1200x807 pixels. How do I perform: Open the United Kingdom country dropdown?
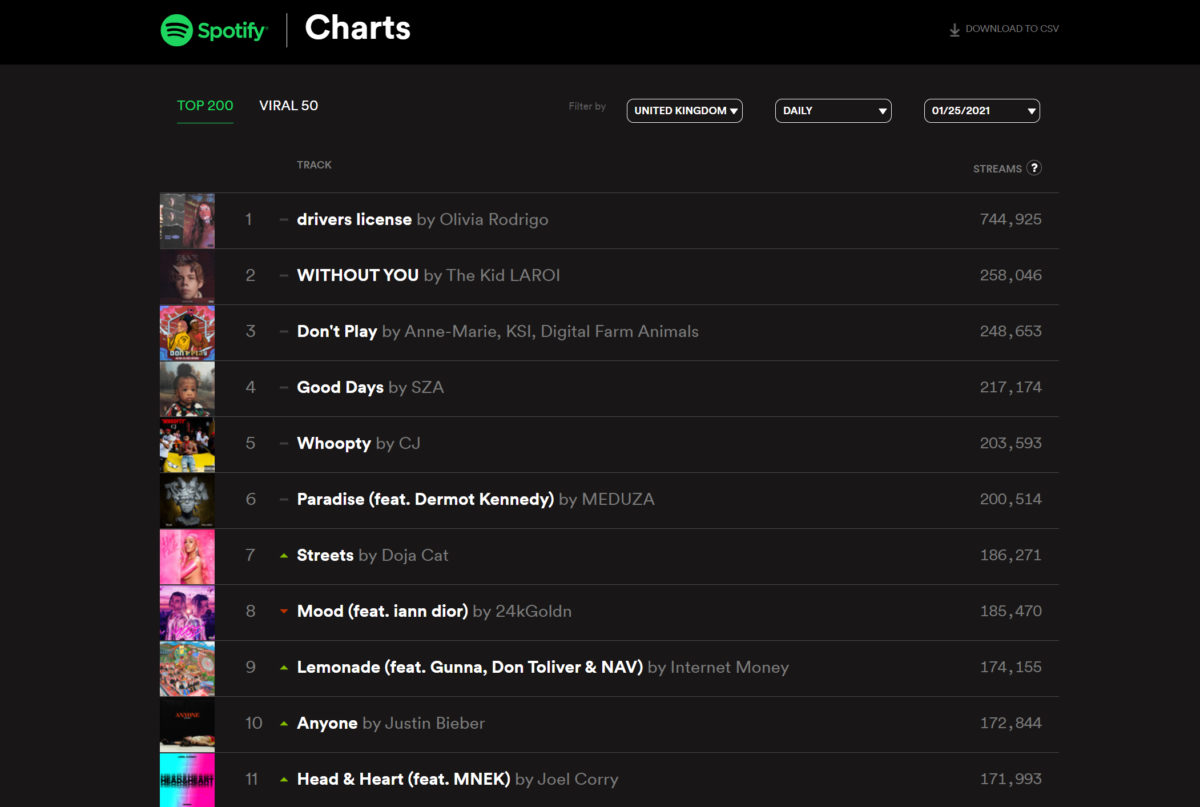685,111
